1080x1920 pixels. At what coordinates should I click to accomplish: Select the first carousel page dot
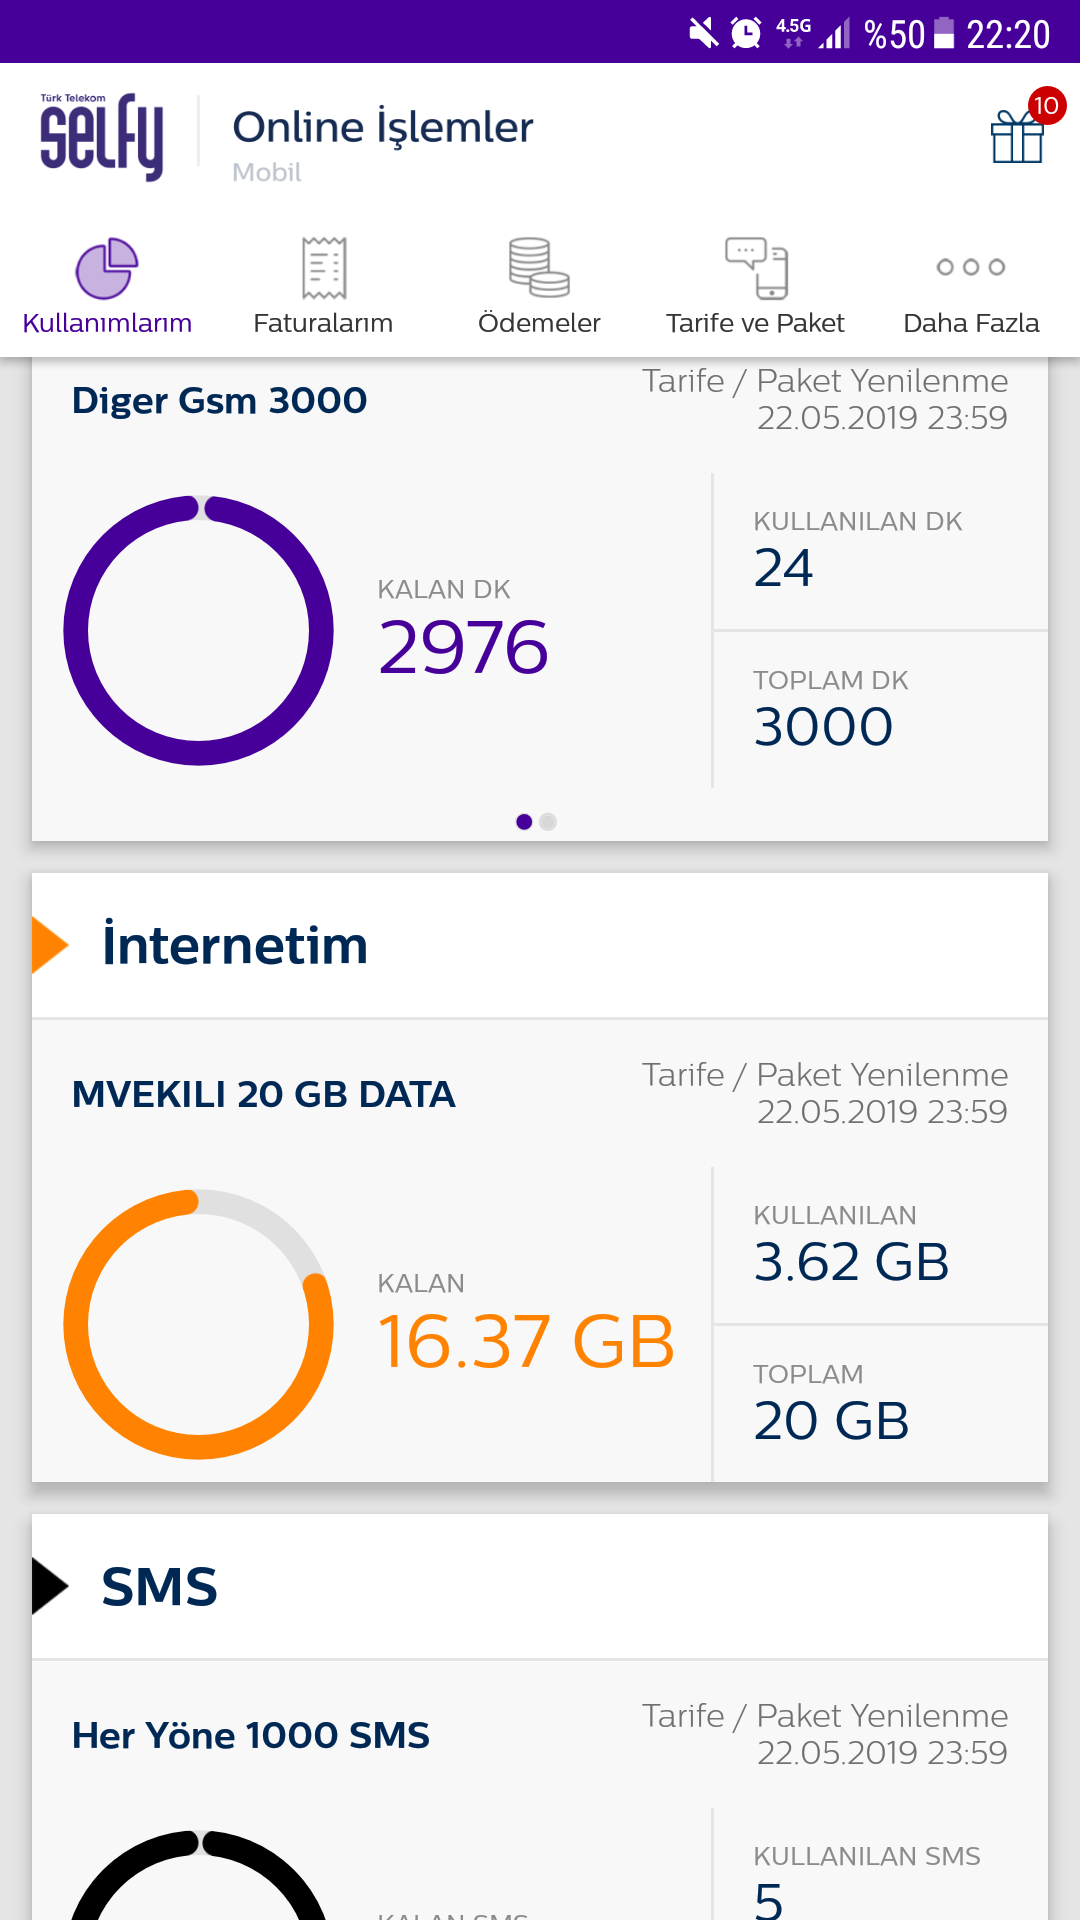[524, 822]
